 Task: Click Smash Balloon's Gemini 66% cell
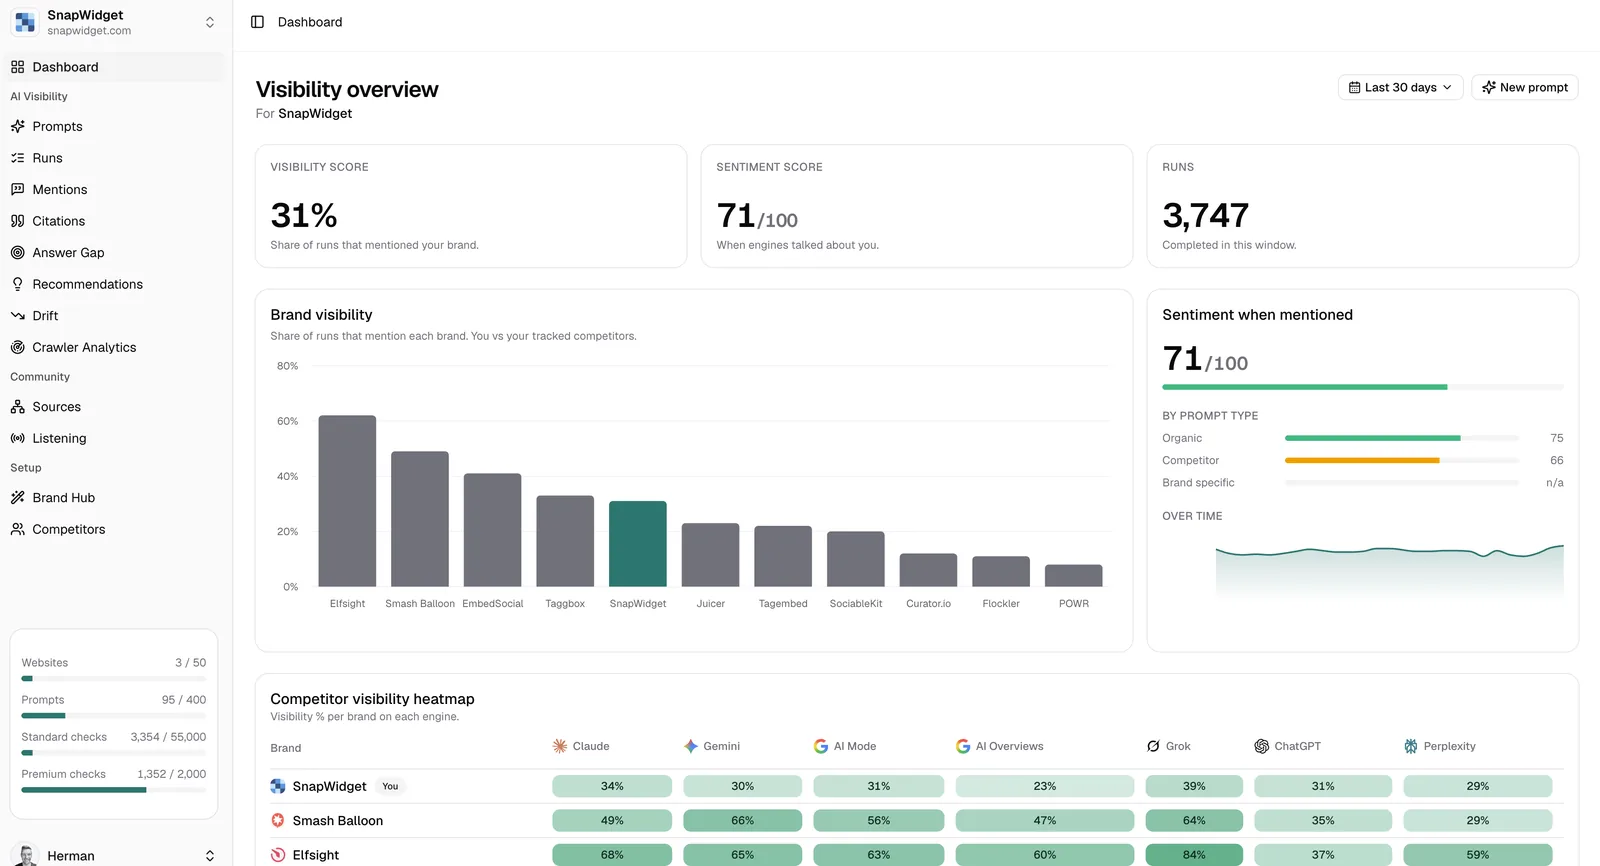coord(743,820)
